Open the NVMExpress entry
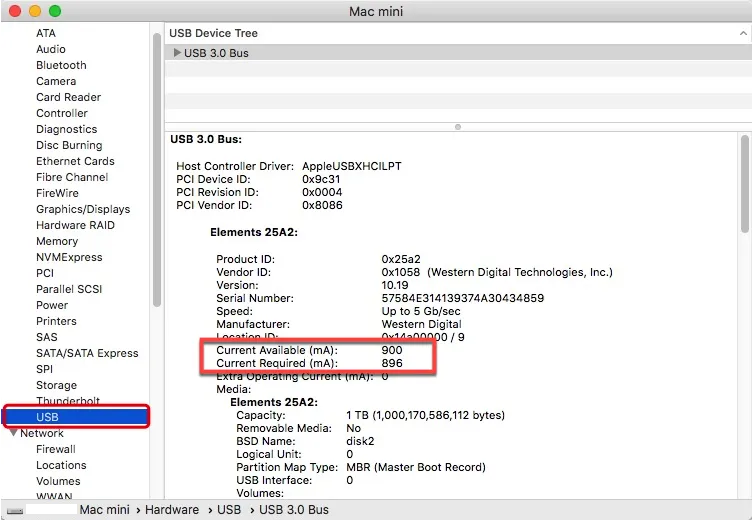The width and height of the screenshot is (752, 520). point(69,257)
